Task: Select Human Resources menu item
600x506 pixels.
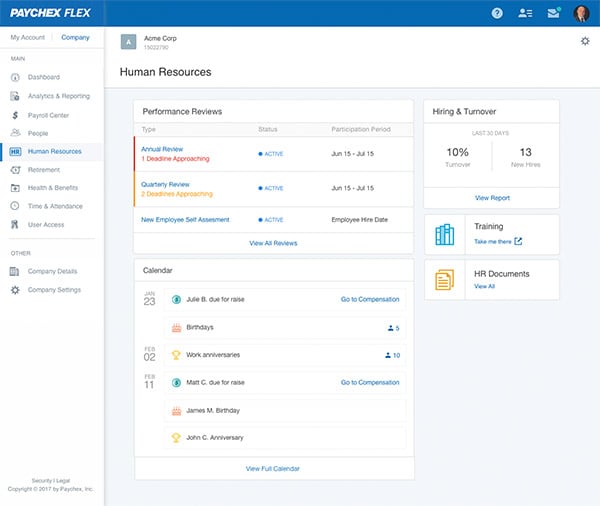Action: pyautogui.click(x=55, y=151)
